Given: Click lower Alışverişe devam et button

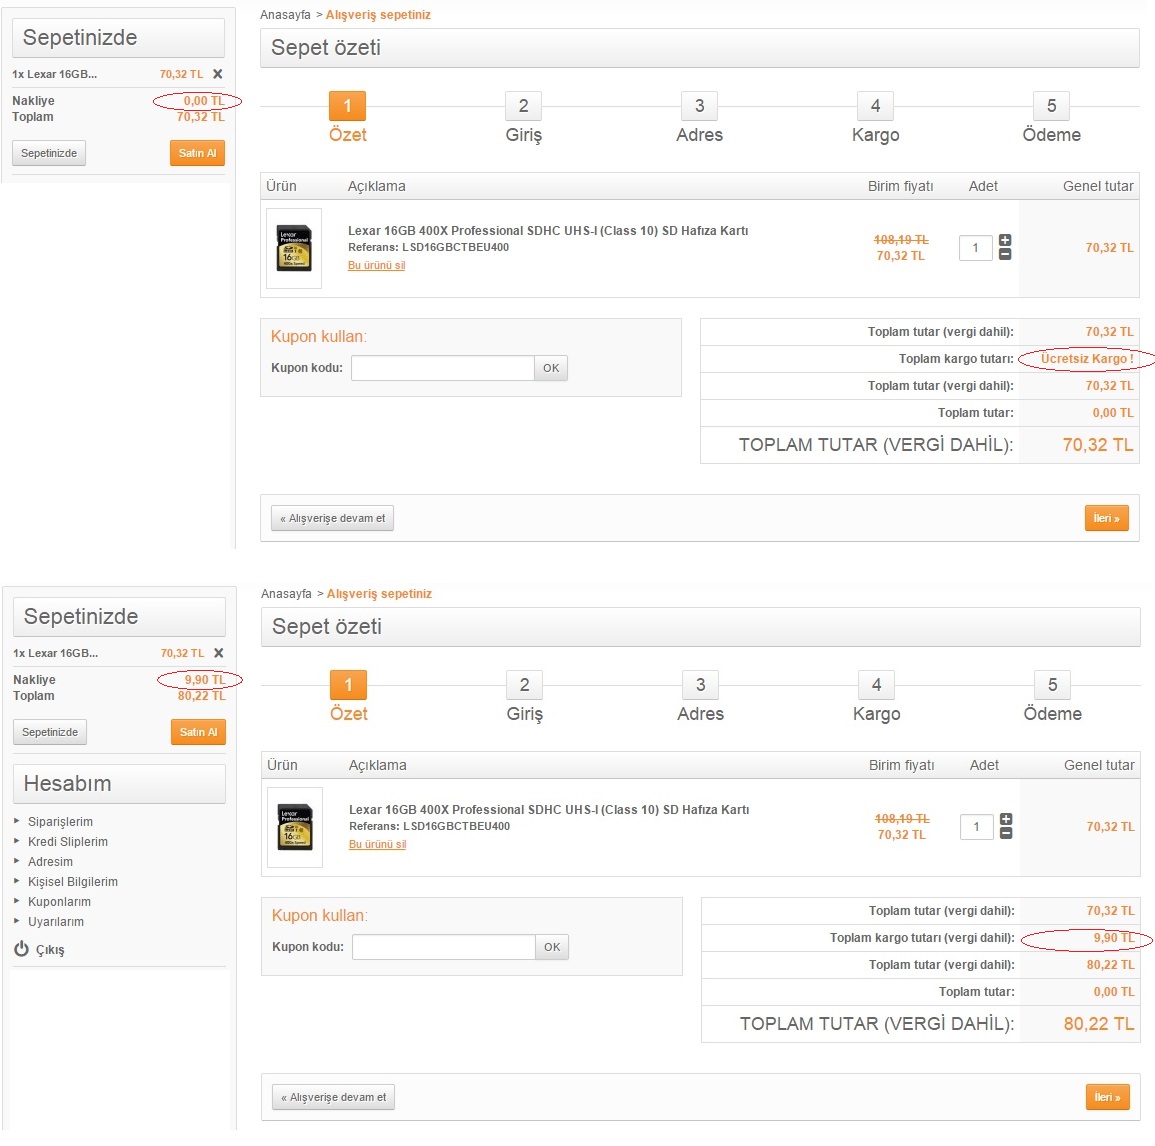Looking at the screenshot, I should [x=333, y=1097].
